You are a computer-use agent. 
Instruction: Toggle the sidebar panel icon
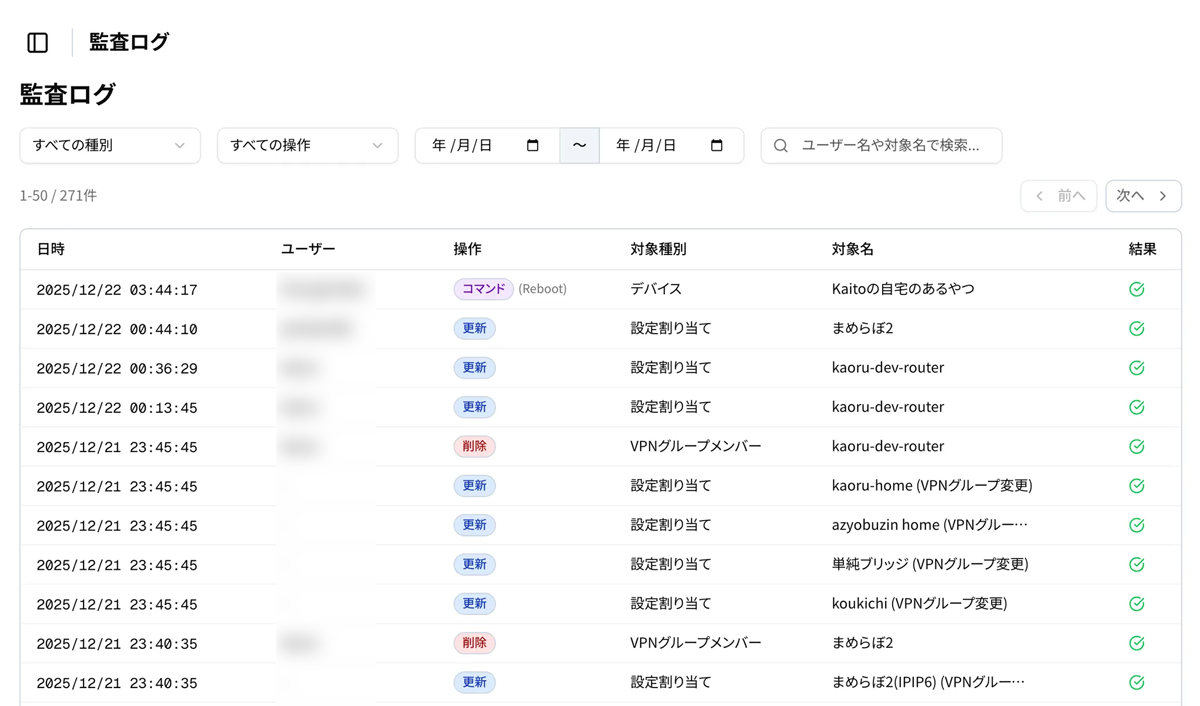[38, 42]
